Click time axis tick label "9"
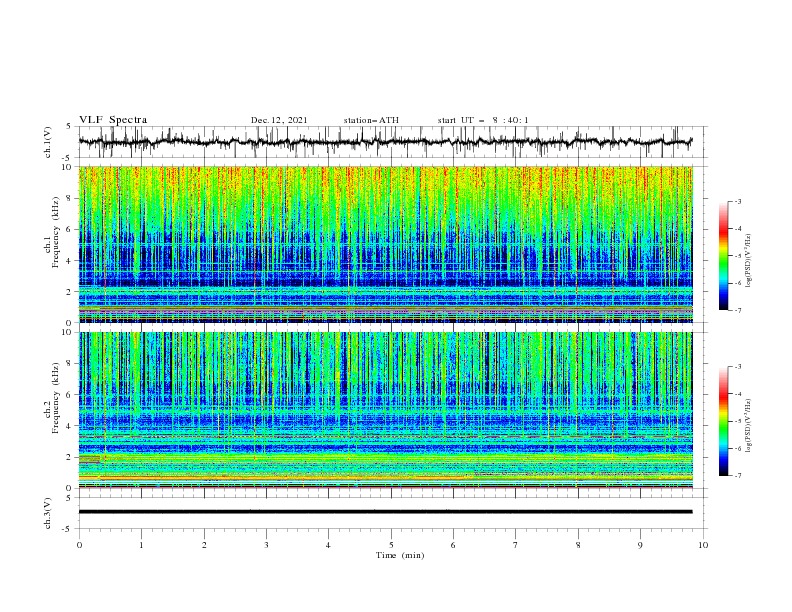 pos(640,545)
